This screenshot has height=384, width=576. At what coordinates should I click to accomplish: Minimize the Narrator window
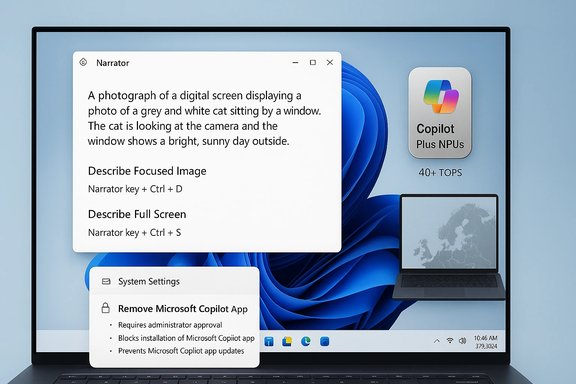point(295,62)
